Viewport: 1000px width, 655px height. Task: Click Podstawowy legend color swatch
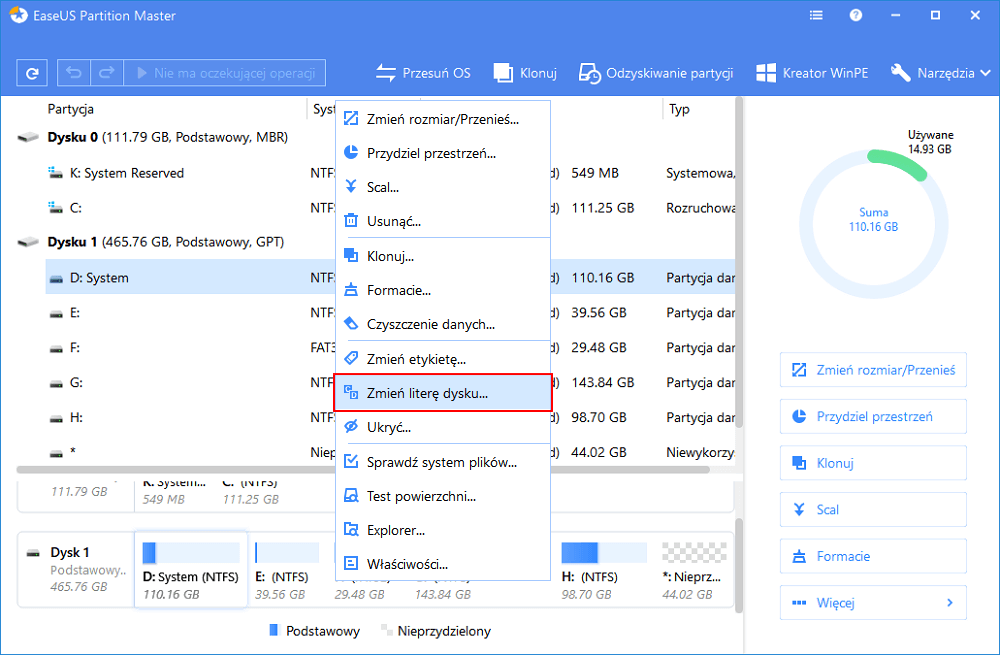click(x=274, y=631)
